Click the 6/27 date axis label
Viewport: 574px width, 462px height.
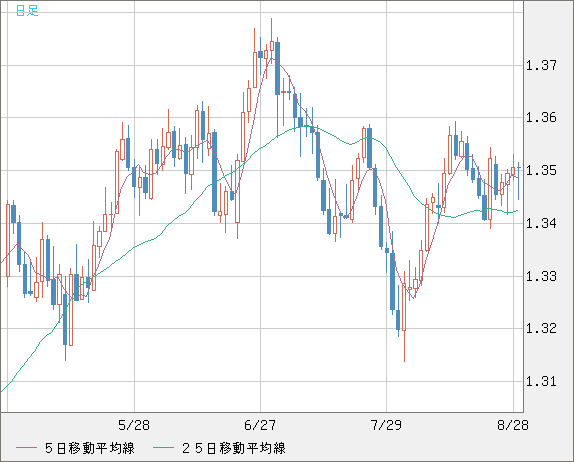pos(260,425)
